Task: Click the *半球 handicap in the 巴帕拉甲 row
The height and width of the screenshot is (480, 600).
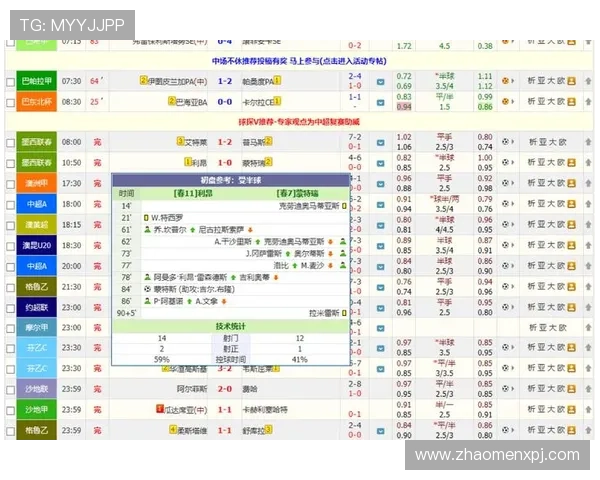Action: 444,76
